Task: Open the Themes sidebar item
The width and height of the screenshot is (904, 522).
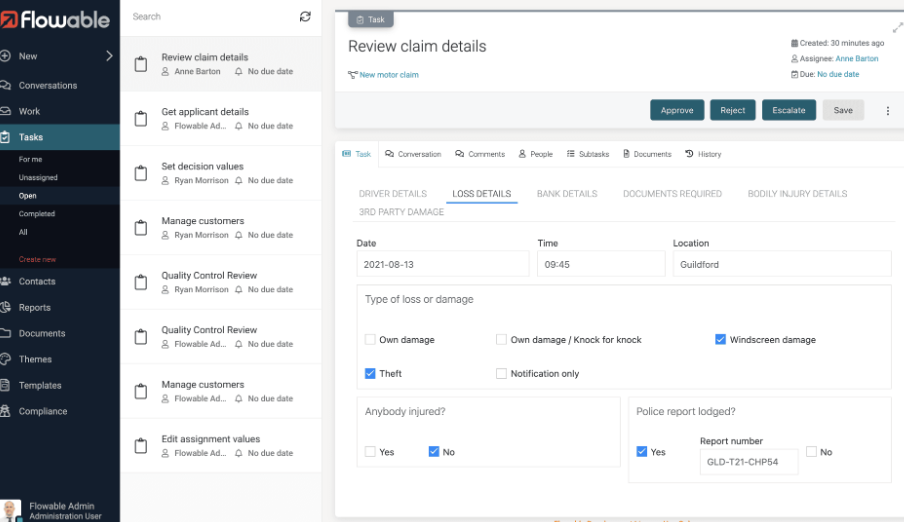Action: [x=35, y=359]
